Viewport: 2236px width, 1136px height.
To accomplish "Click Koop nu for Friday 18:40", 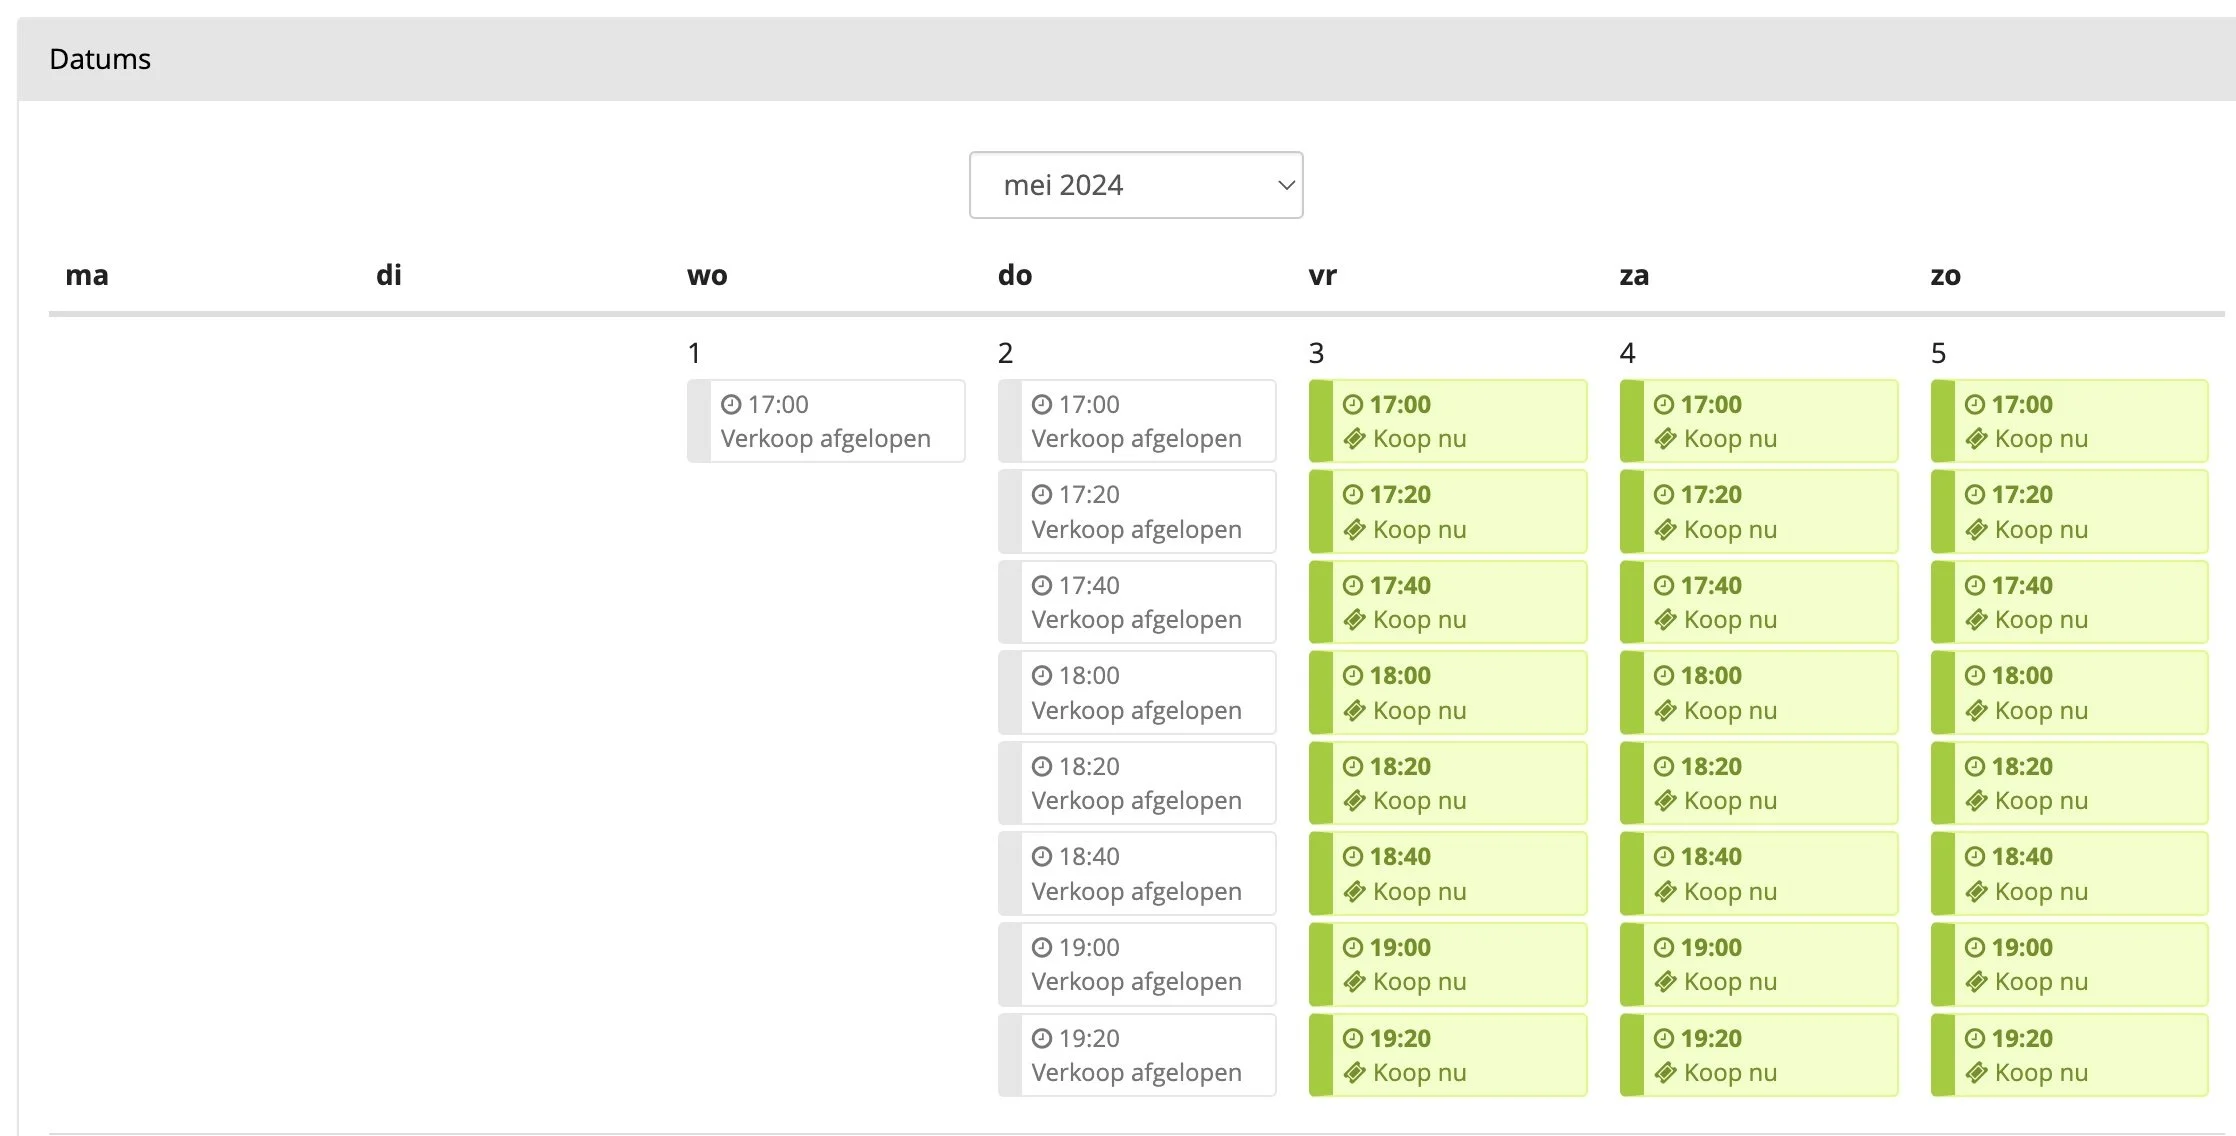I will (1419, 891).
